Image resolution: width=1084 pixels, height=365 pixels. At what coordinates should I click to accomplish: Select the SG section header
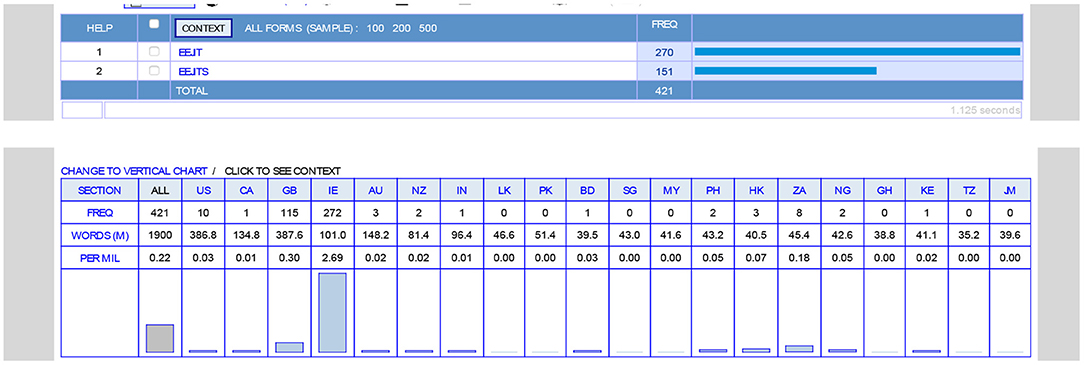click(x=630, y=190)
